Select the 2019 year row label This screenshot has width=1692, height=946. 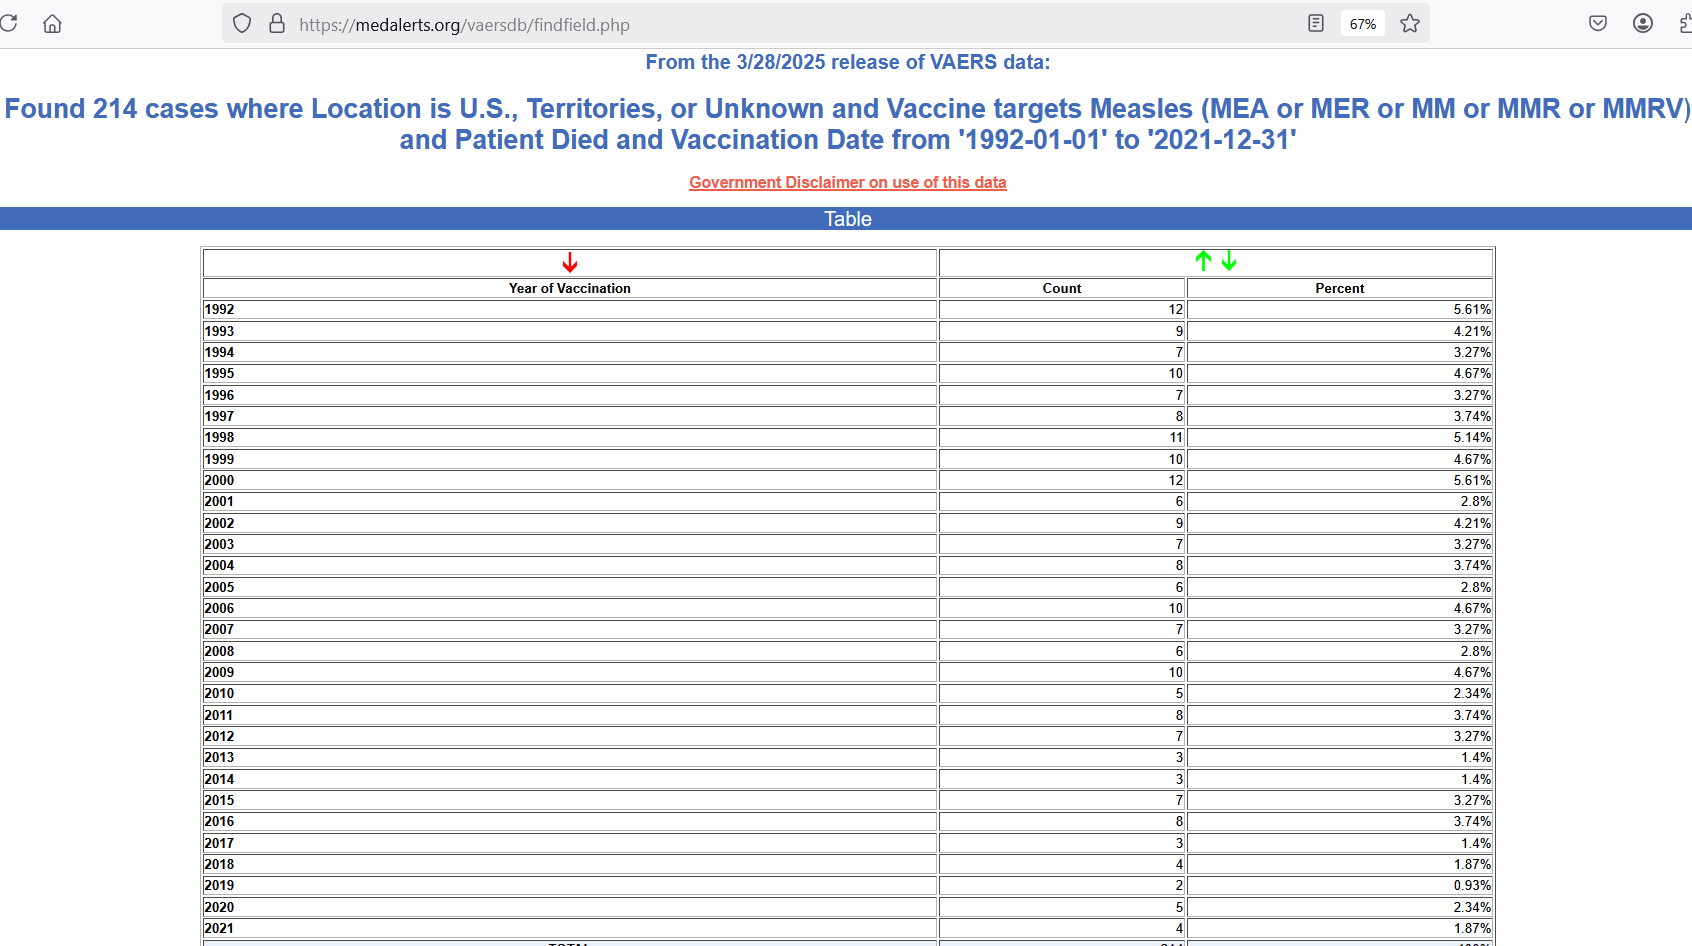[x=219, y=886]
